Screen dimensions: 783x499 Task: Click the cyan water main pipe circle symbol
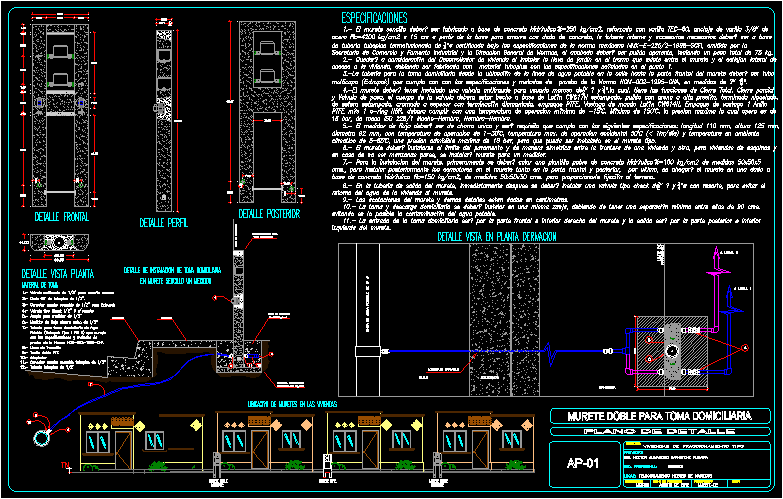(x=44, y=439)
